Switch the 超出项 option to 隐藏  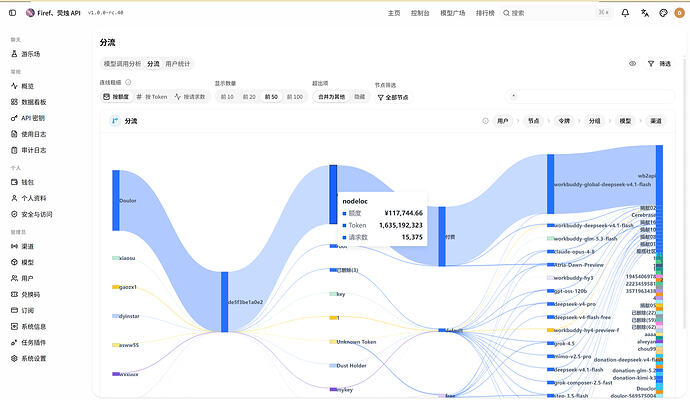(360, 97)
